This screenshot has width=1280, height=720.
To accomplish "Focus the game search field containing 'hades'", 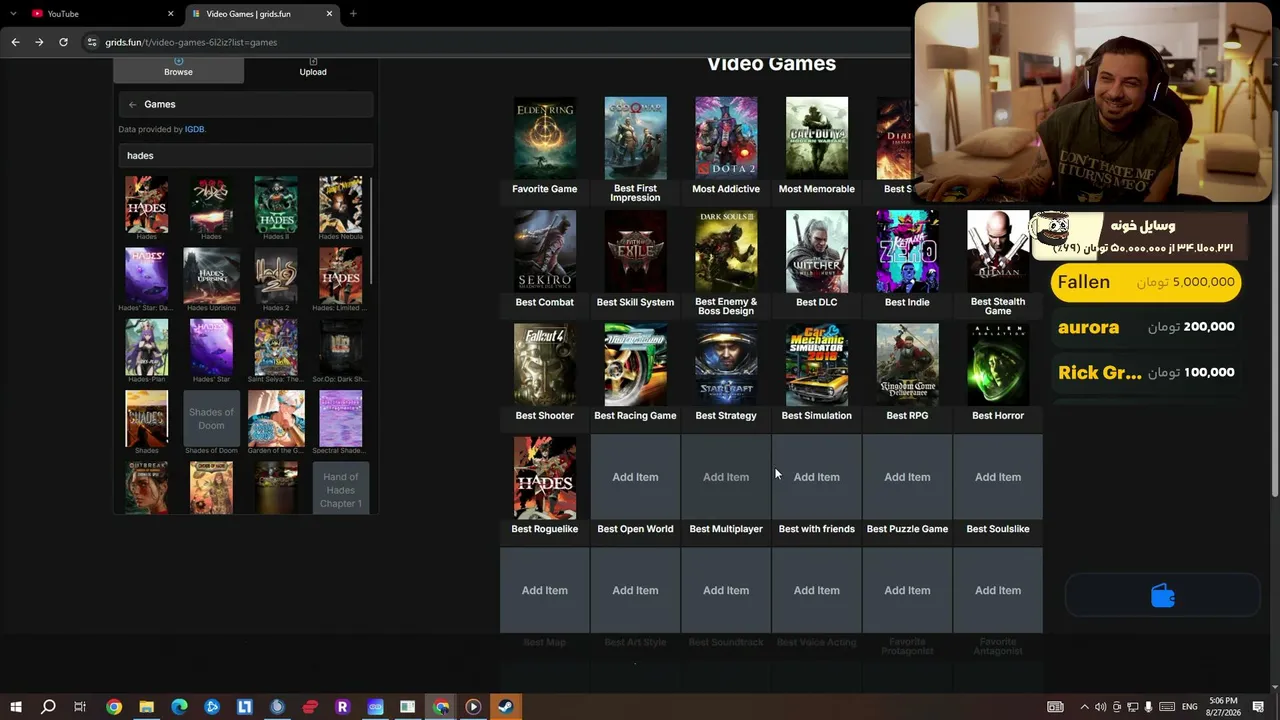I will [x=245, y=155].
